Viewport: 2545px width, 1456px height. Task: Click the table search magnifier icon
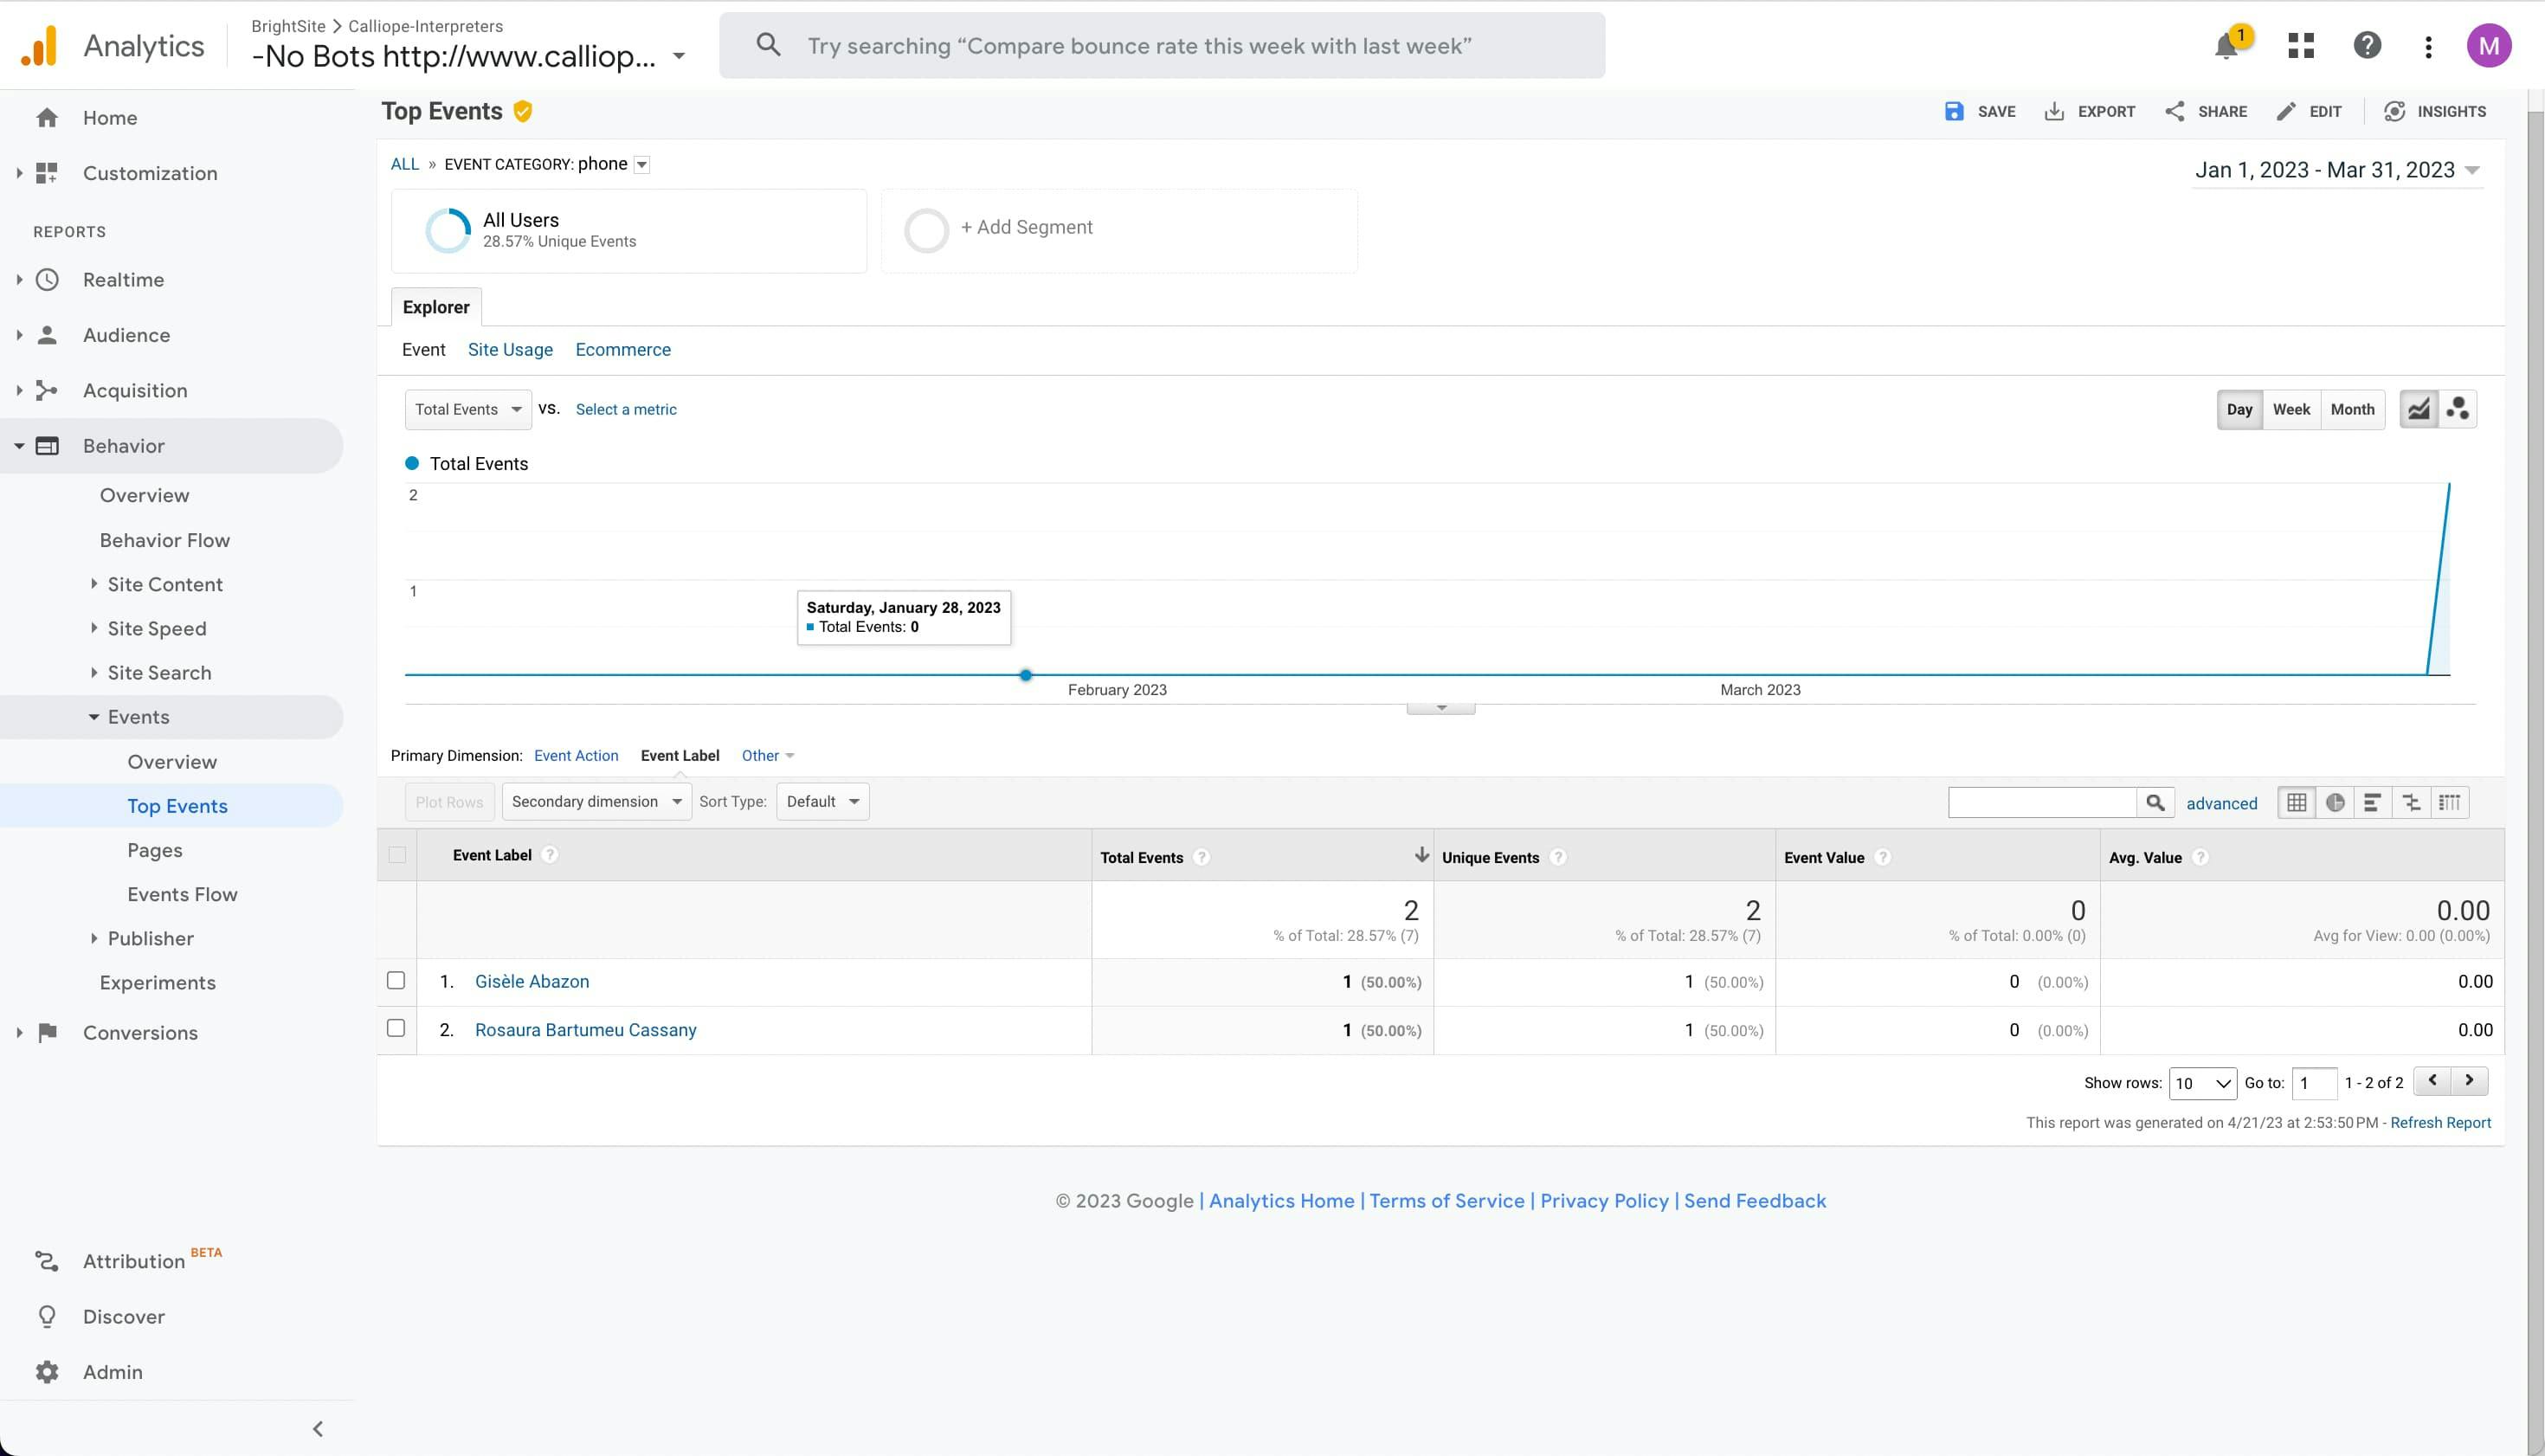pyautogui.click(x=2155, y=802)
